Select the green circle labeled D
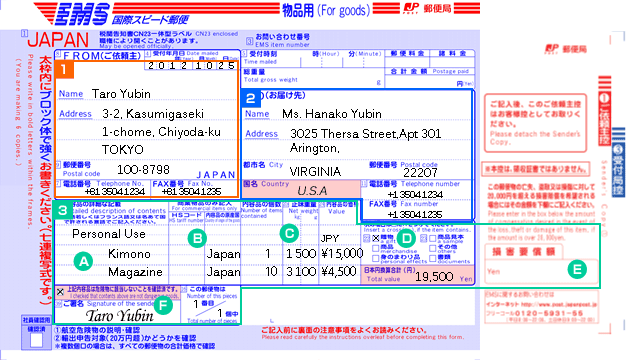The height and width of the screenshot is (360, 626). click(406, 238)
